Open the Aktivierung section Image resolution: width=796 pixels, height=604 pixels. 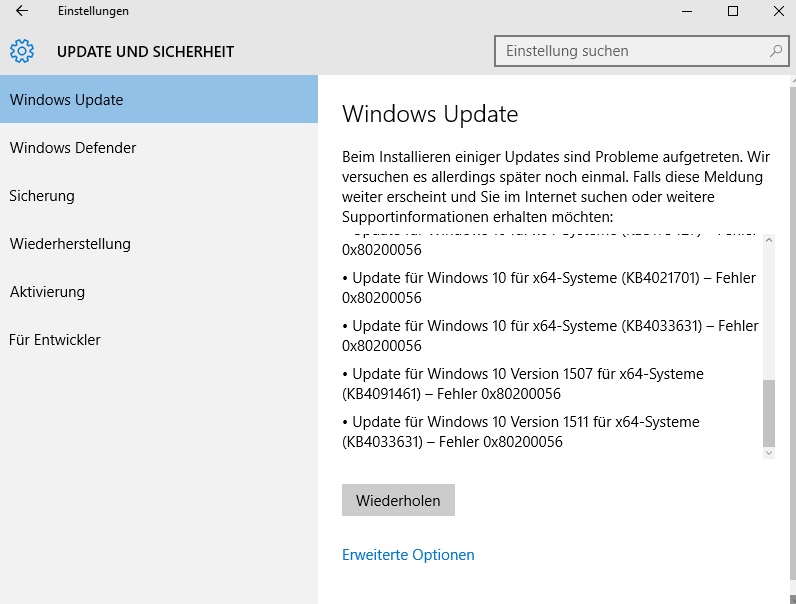tap(159, 292)
